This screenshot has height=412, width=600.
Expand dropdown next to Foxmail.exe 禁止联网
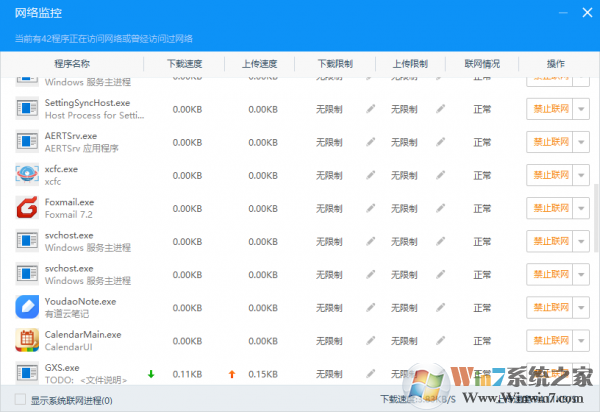[x=582, y=209]
